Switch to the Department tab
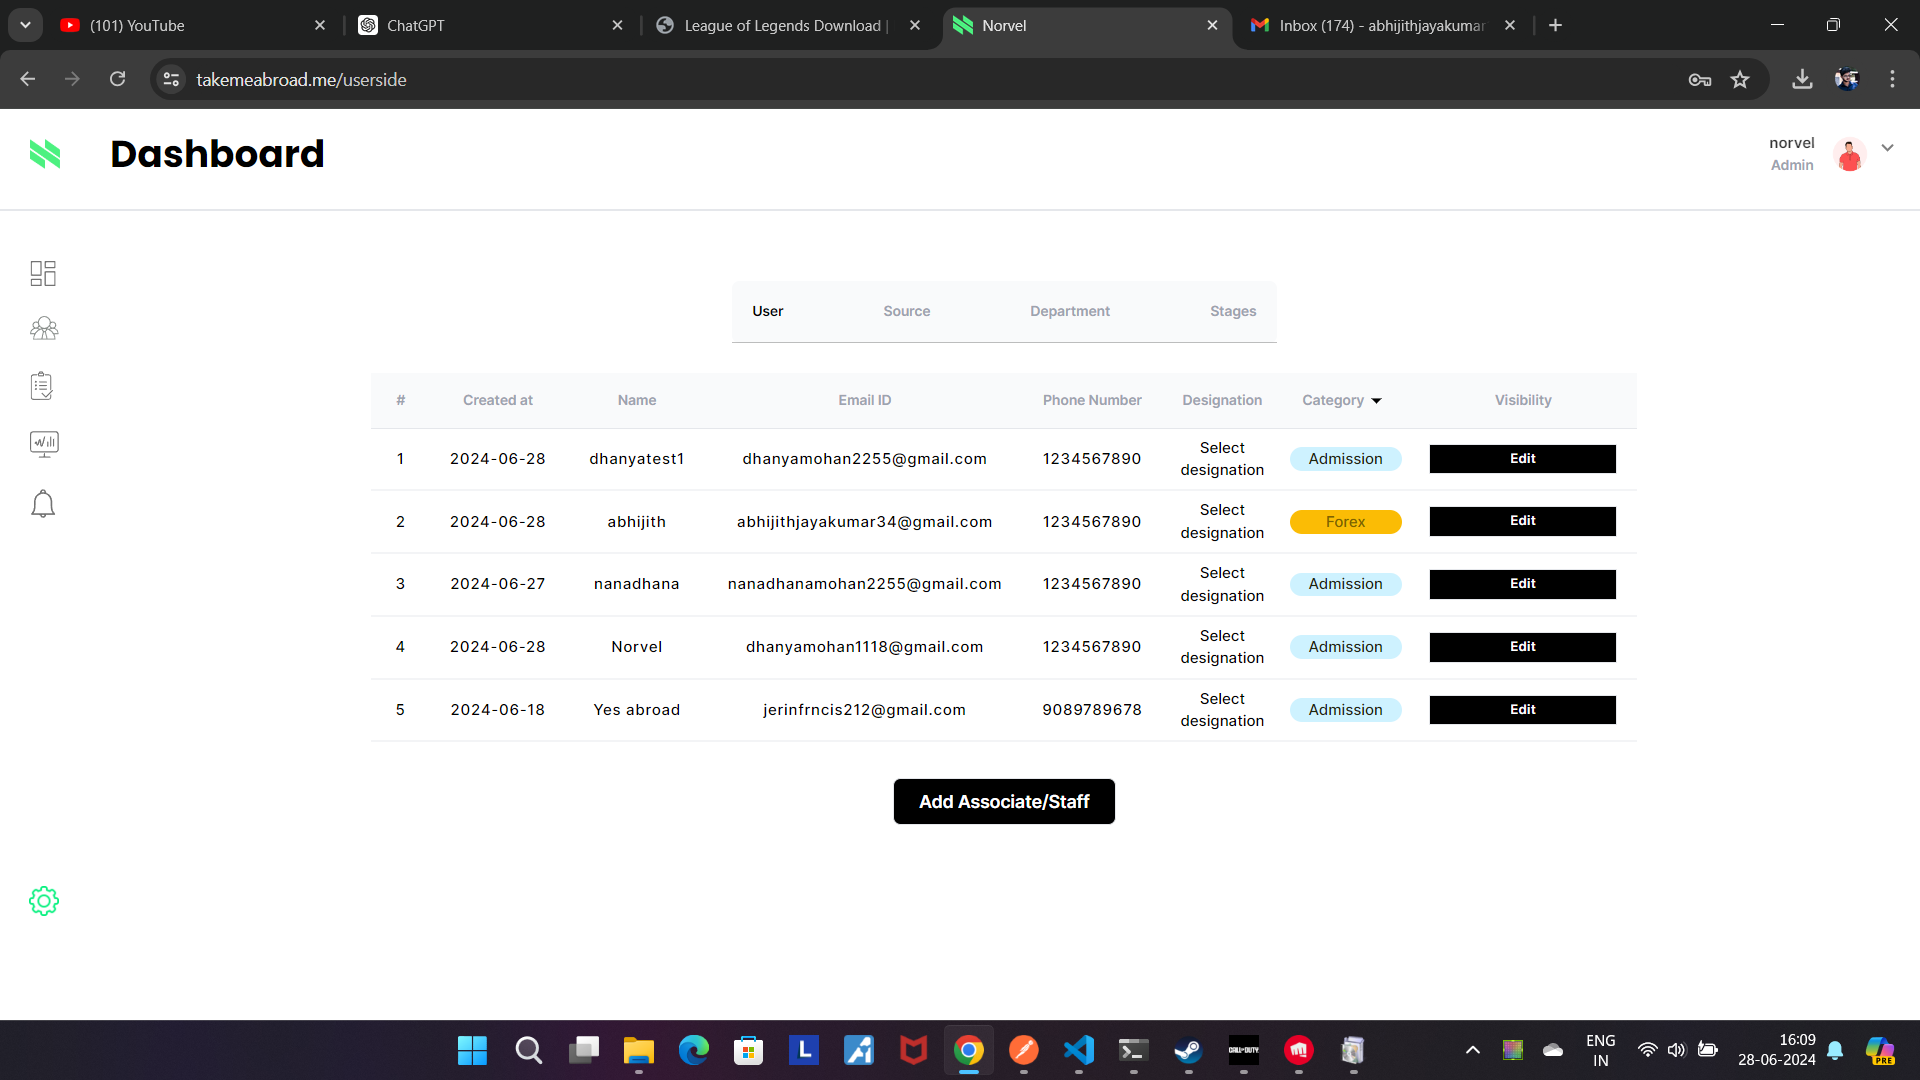This screenshot has width=1920, height=1080. point(1070,311)
